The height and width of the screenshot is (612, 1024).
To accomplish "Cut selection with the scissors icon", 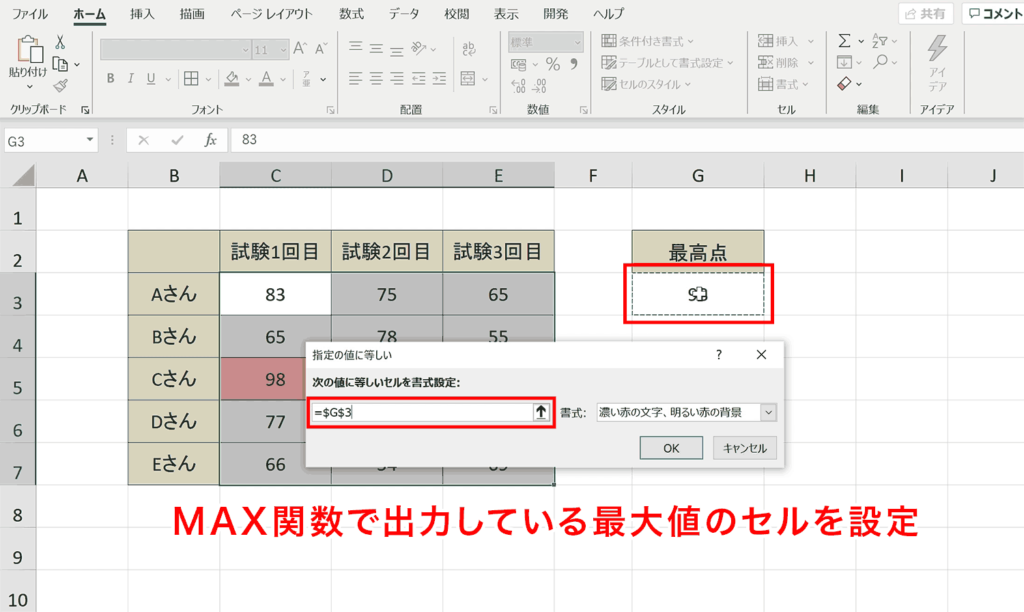I will (x=60, y=42).
